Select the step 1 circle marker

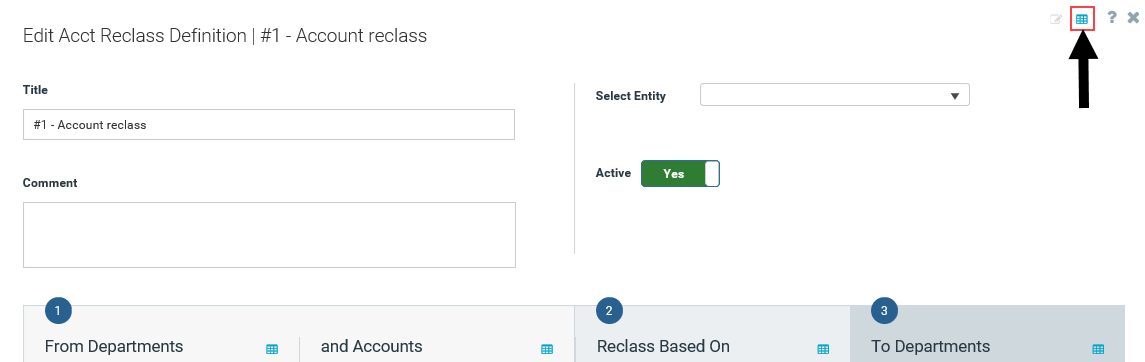pyautogui.click(x=58, y=310)
